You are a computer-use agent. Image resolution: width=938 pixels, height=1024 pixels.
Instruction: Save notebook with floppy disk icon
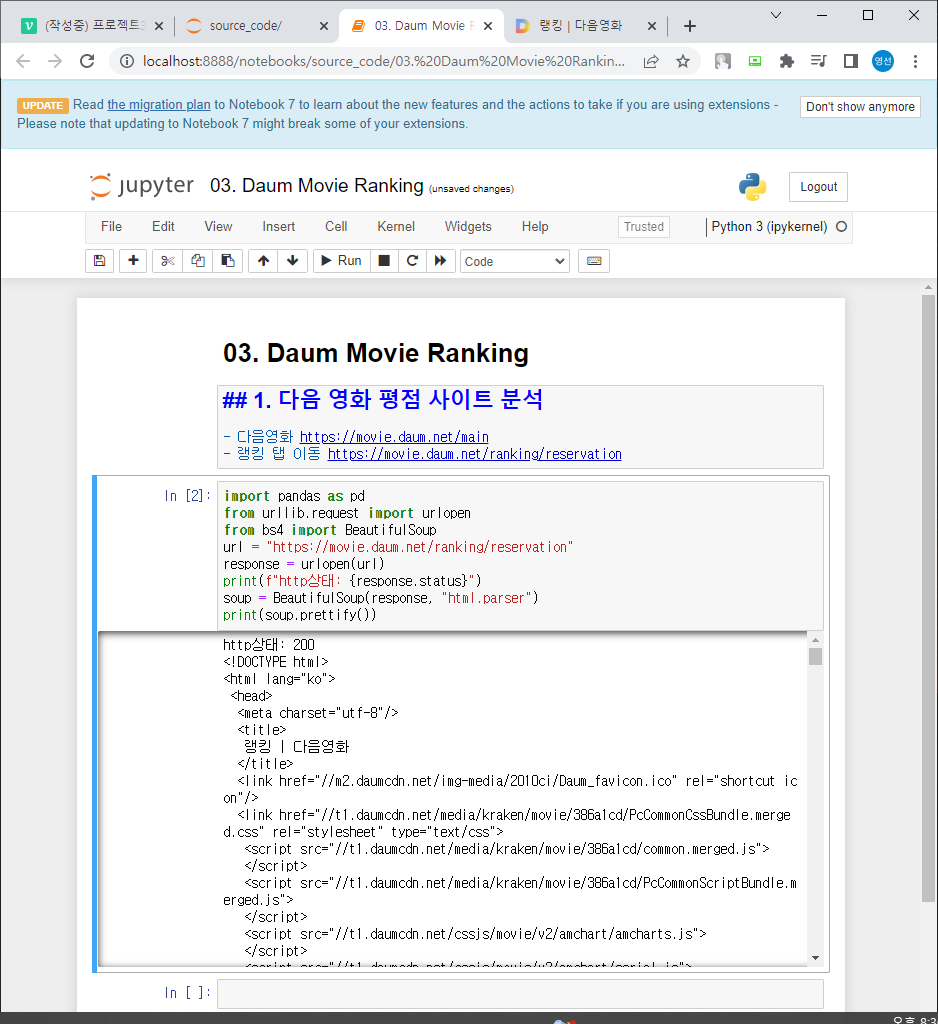pos(99,261)
